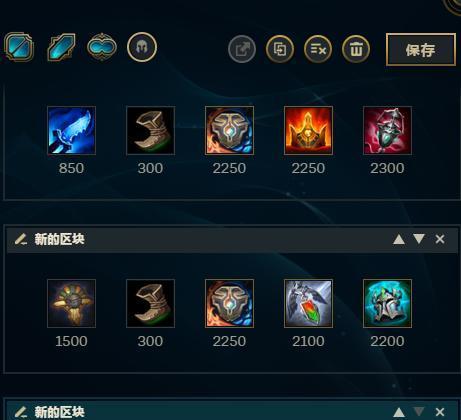
Task: Select the boots item in first block
Action: pos(150,130)
